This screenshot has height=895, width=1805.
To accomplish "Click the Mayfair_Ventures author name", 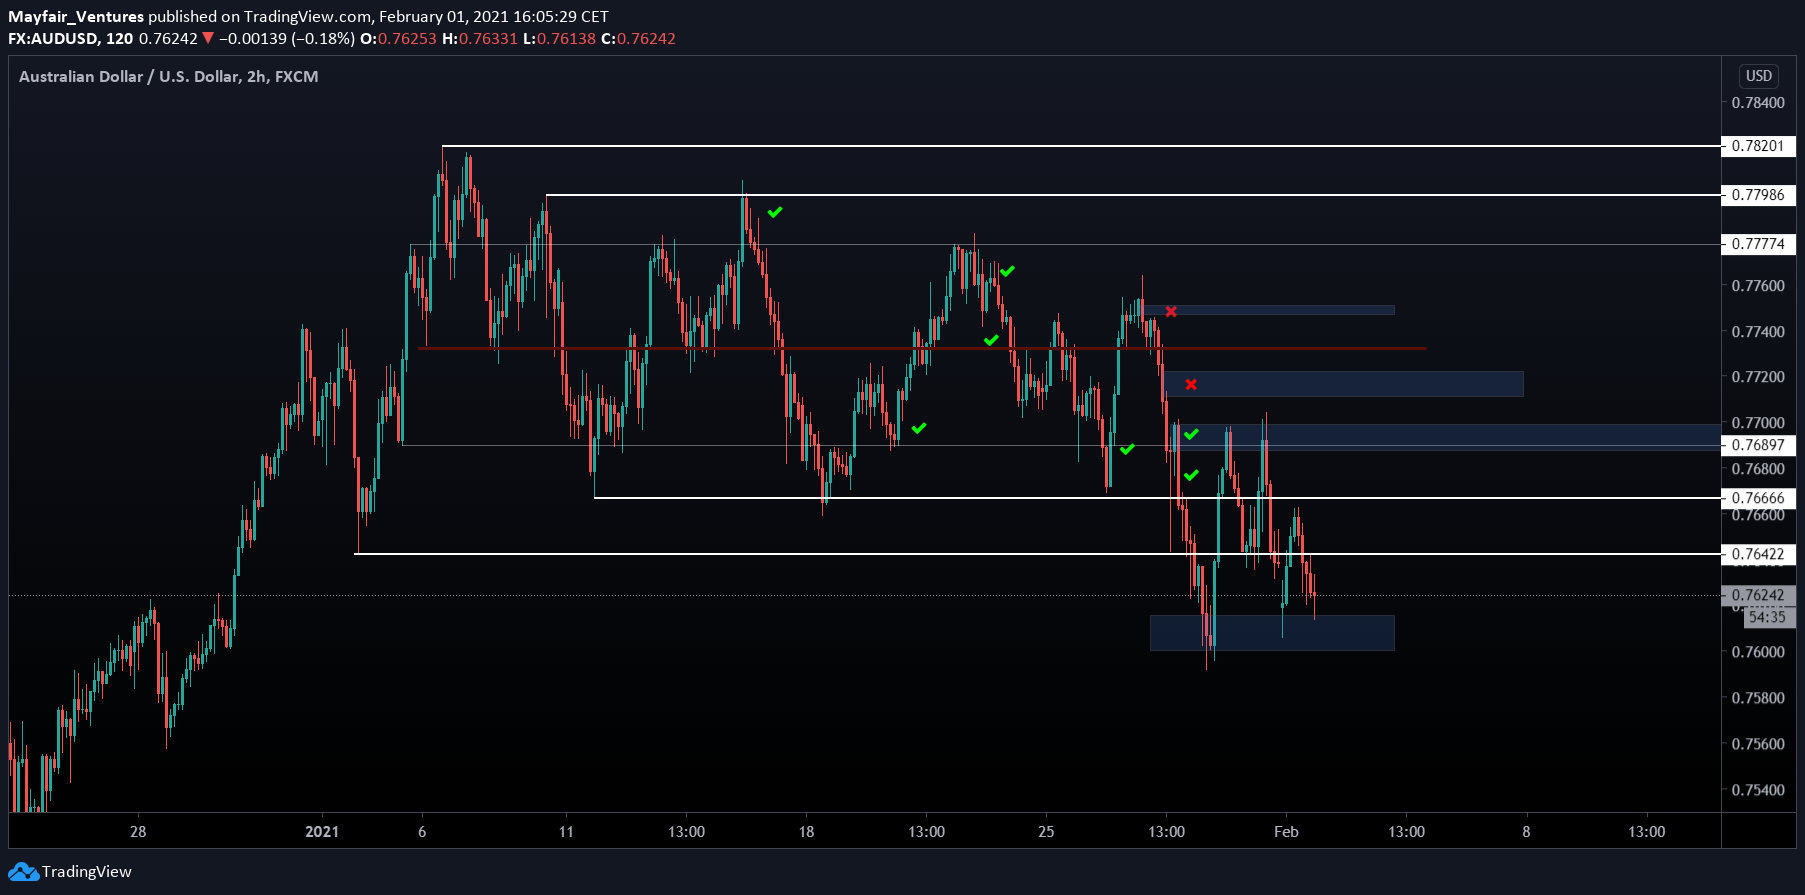I will coord(76,17).
